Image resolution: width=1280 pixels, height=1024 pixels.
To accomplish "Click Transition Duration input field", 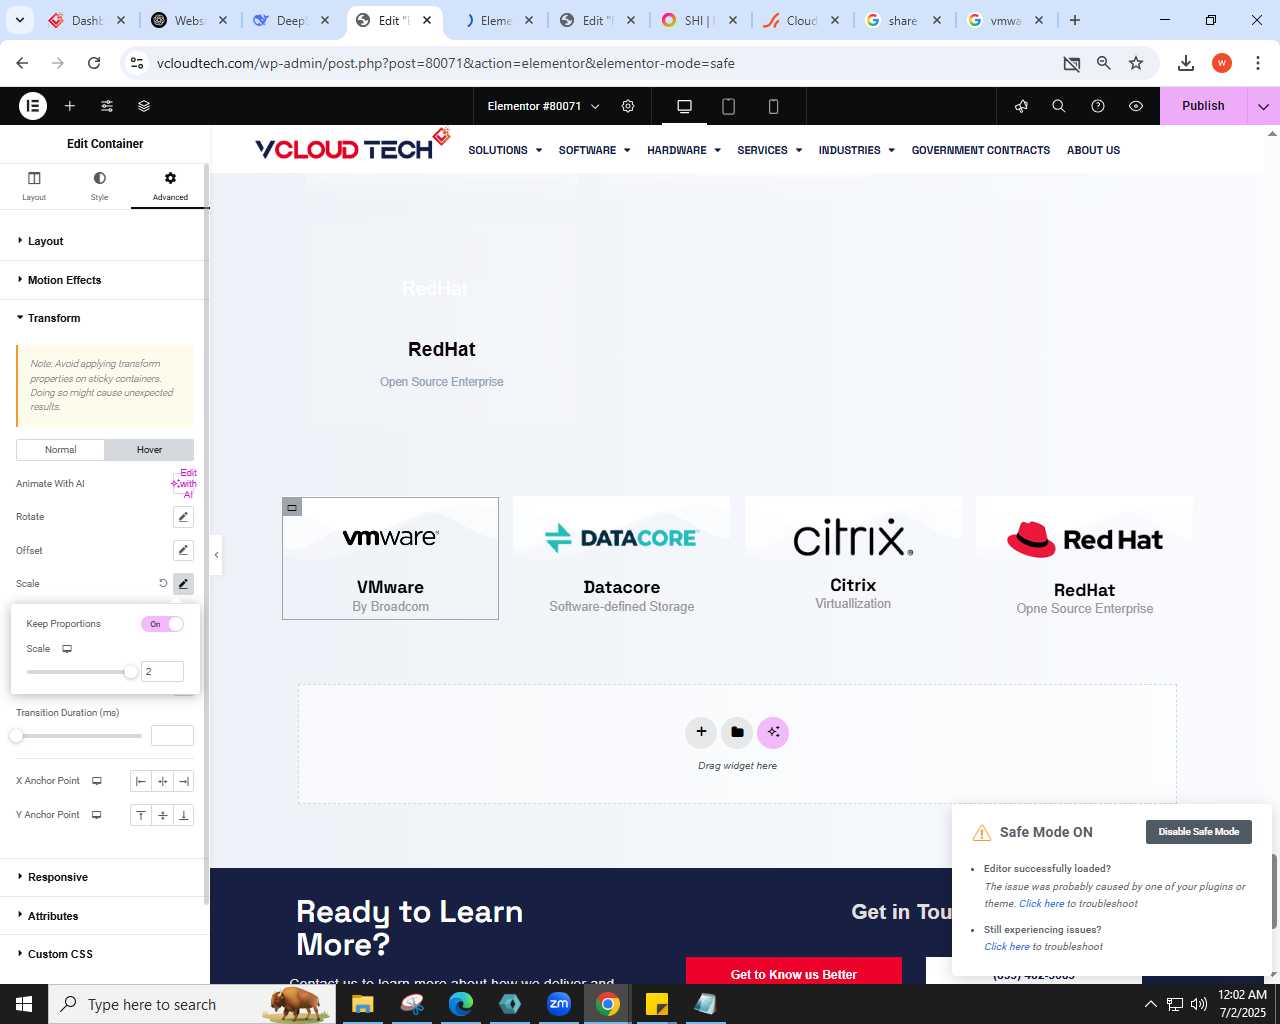I will click(172, 736).
